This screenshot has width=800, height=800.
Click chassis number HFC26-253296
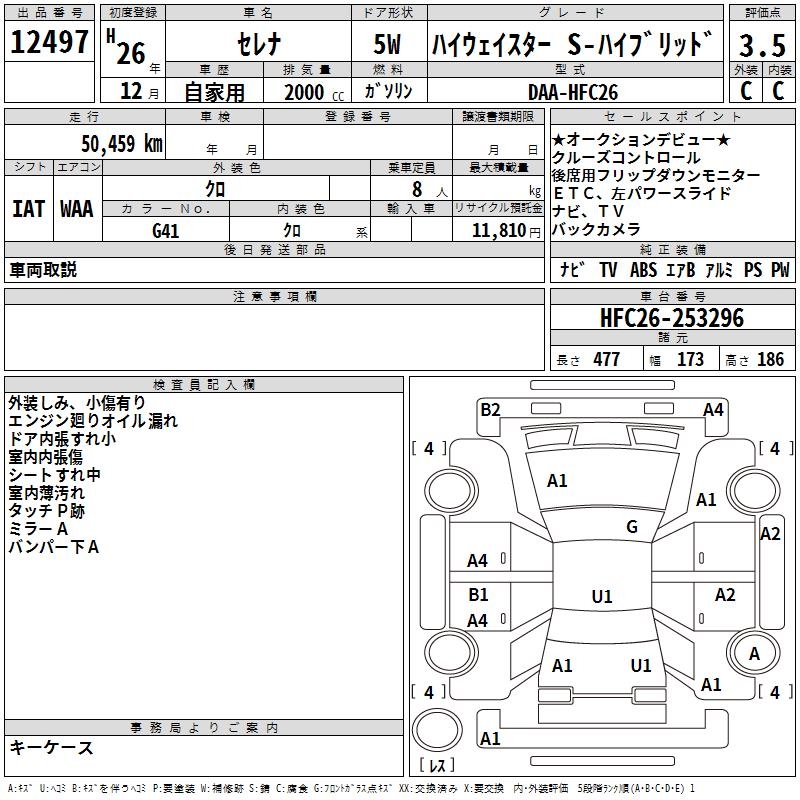(672, 318)
